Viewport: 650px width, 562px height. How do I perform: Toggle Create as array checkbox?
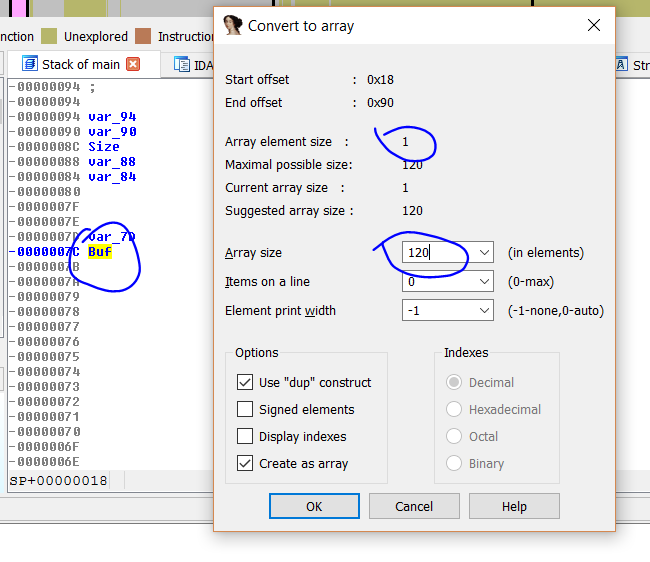click(x=245, y=463)
